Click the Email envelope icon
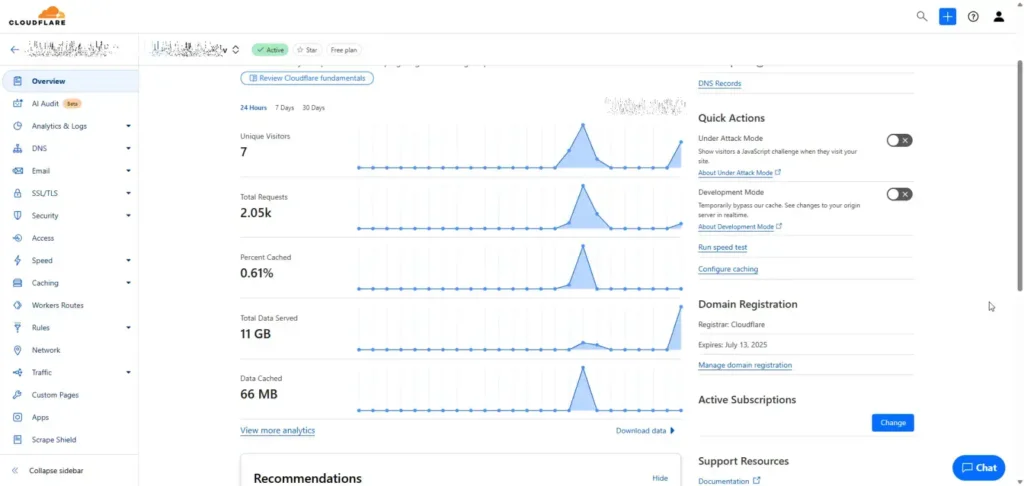1024x486 pixels. 18,170
